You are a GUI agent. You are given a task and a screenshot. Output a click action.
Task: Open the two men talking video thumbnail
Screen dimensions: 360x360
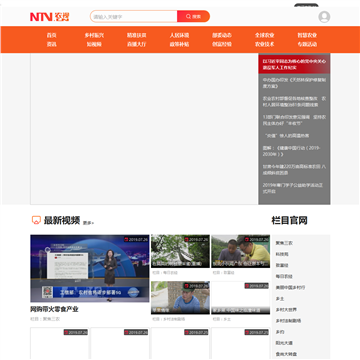(x=240, y=251)
